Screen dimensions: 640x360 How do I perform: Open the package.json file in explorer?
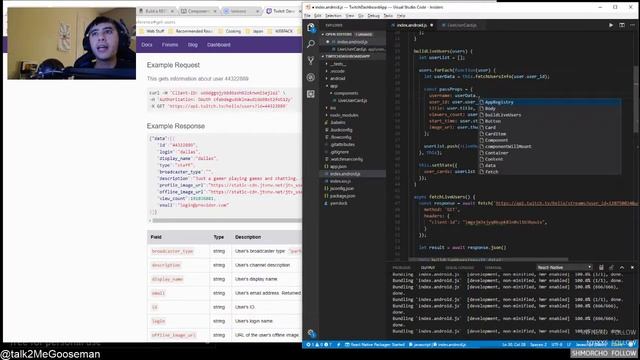tap(352, 196)
